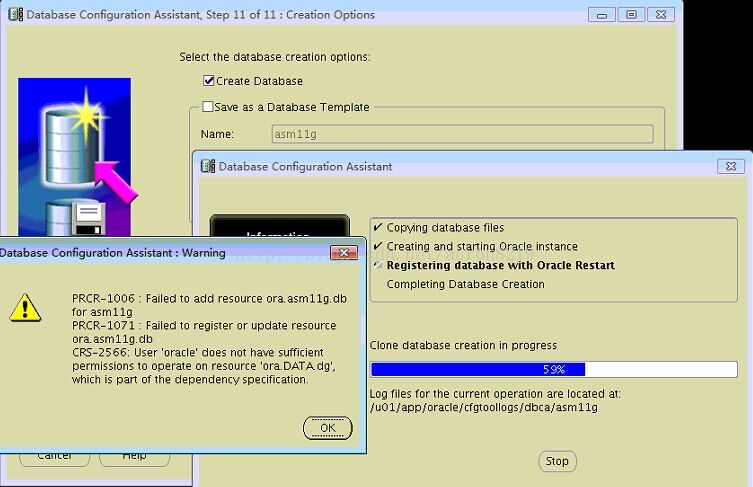
Task: Stop the clone database creation
Action: coord(557,461)
